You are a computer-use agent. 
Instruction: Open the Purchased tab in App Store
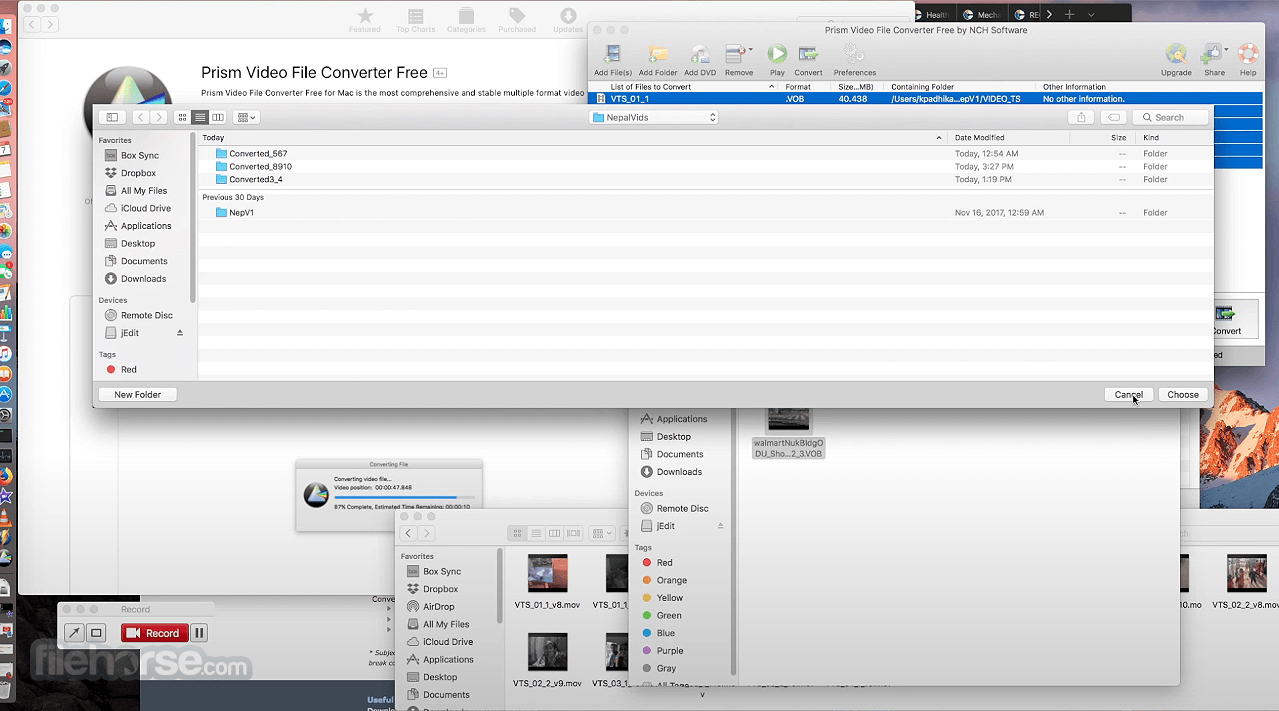point(517,20)
